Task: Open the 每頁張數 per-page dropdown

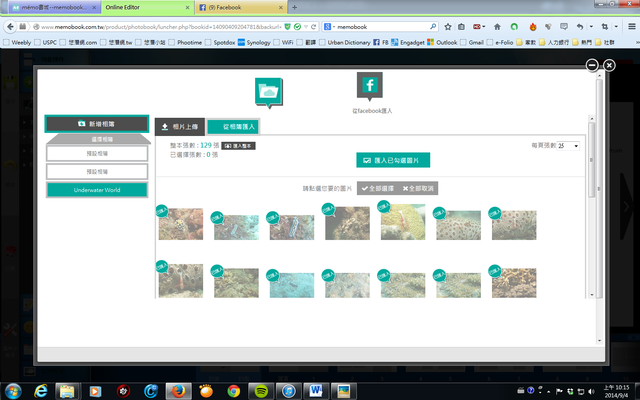Action: pyautogui.click(x=568, y=146)
